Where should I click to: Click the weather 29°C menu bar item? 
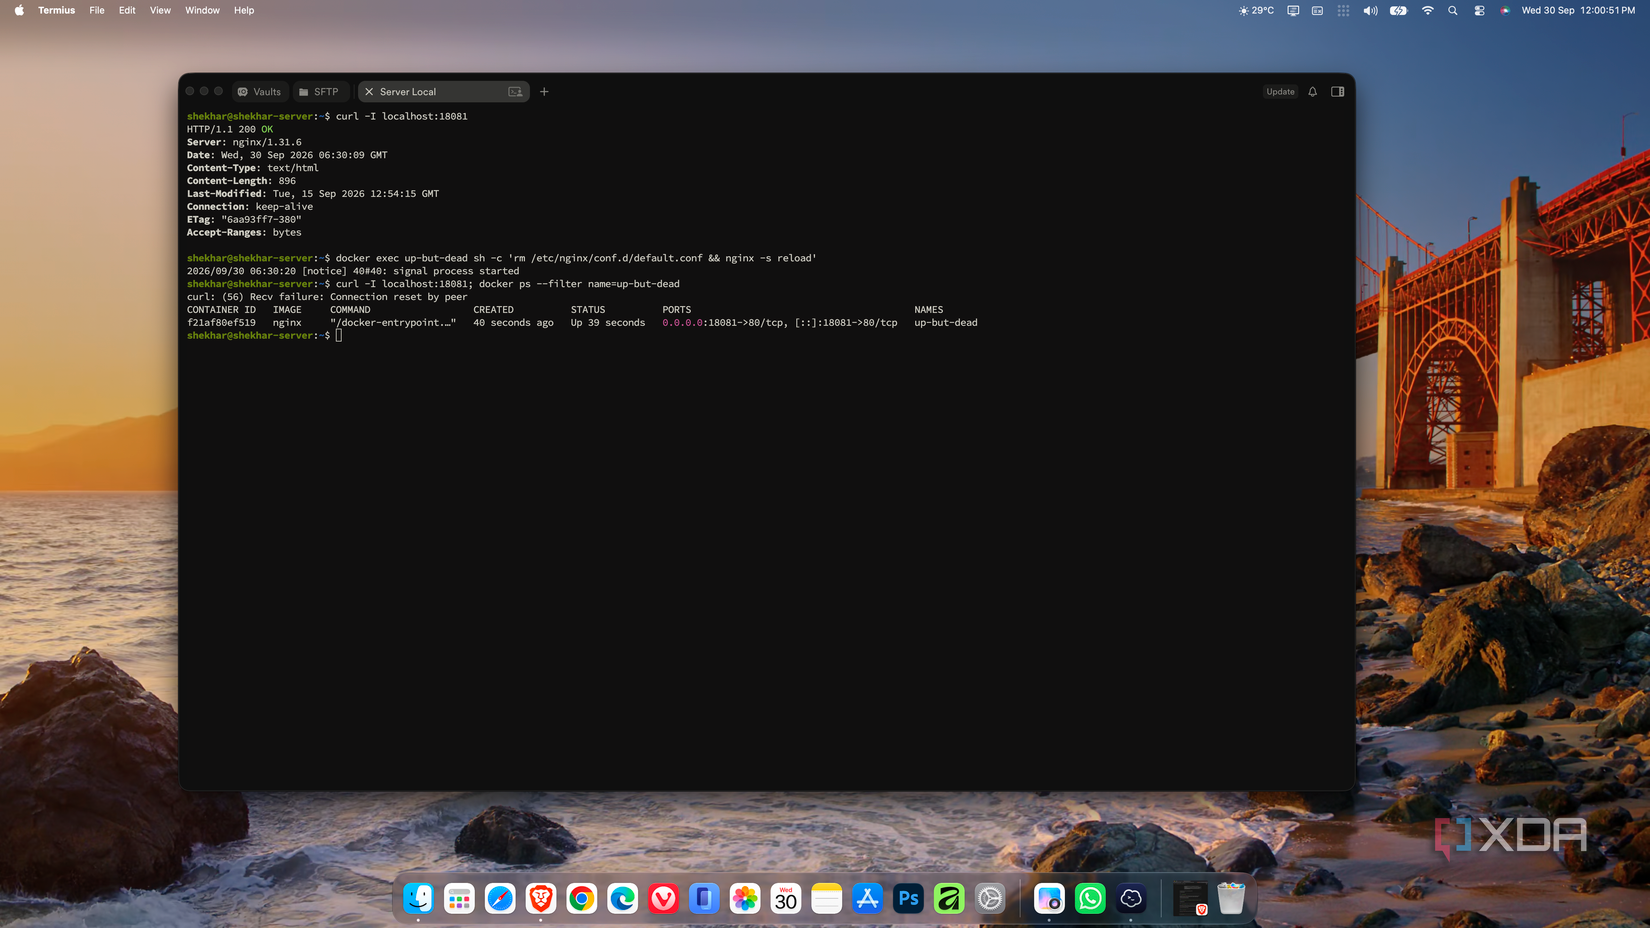tap(1256, 10)
